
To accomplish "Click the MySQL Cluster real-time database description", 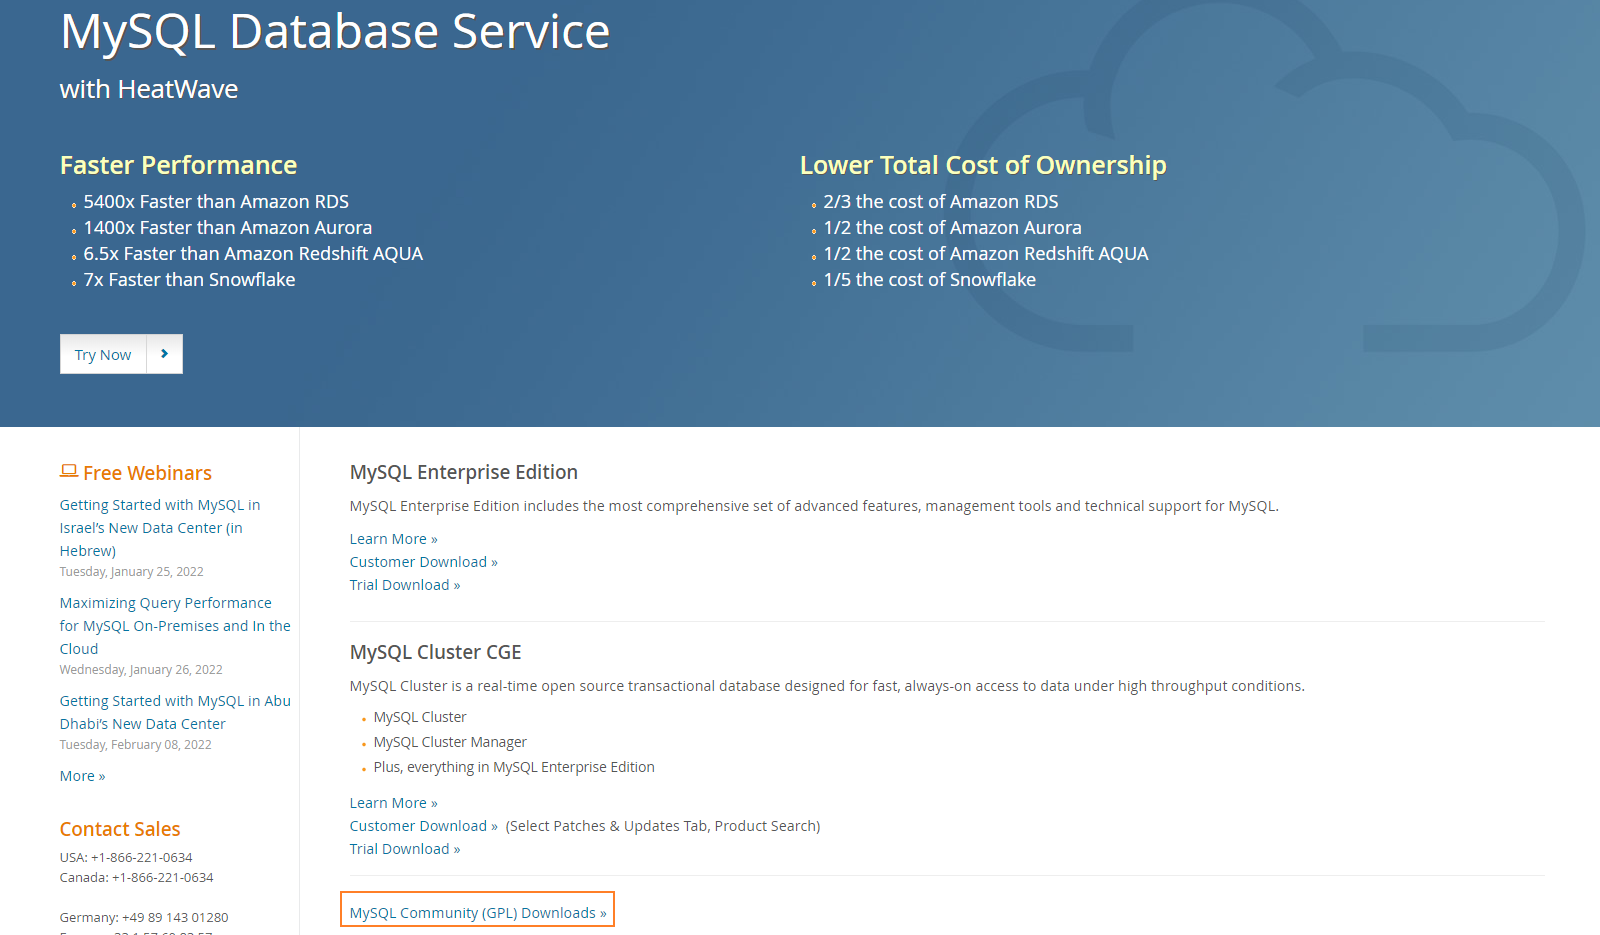I will [x=827, y=686].
